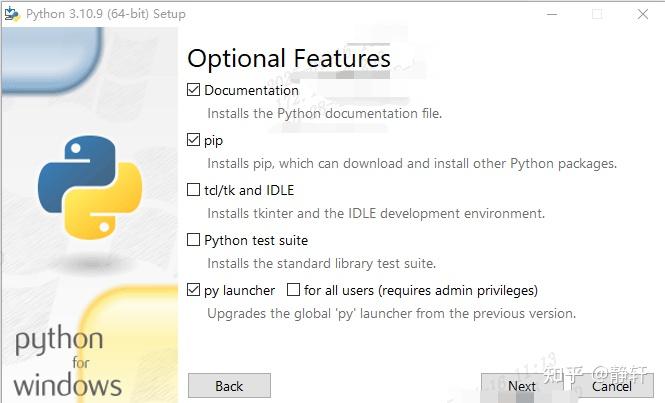Click the Python icon in the title bar
Image resolution: width=665 pixels, height=403 pixels.
12,14
